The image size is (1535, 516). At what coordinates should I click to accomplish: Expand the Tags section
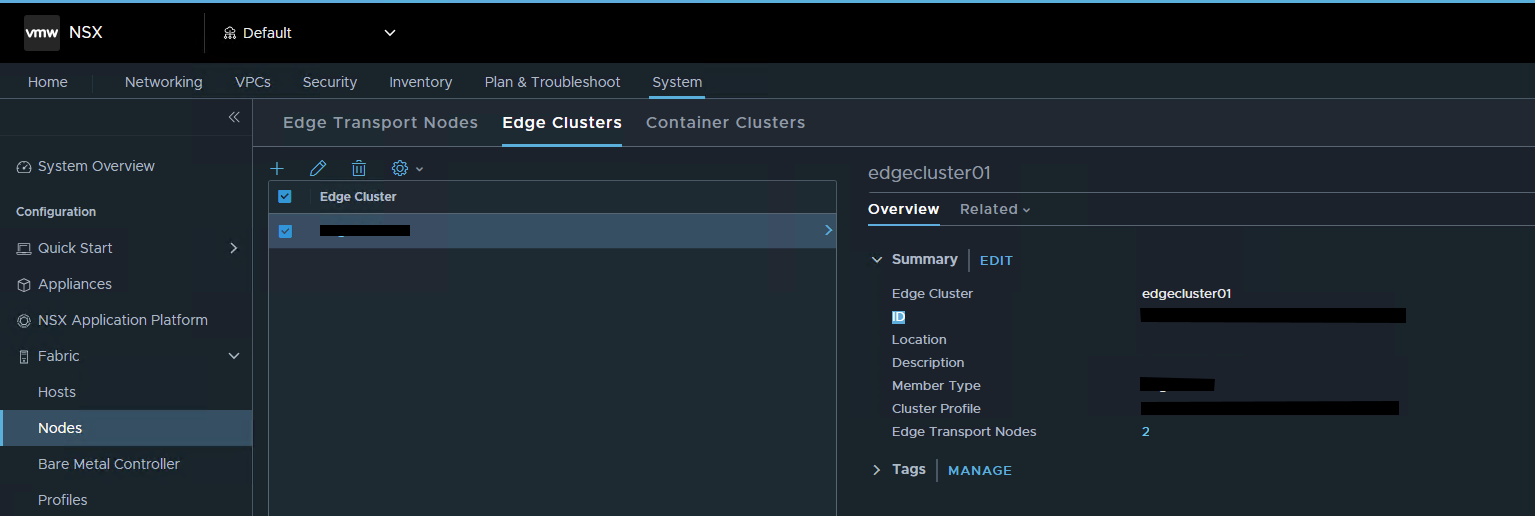click(x=877, y=470)
